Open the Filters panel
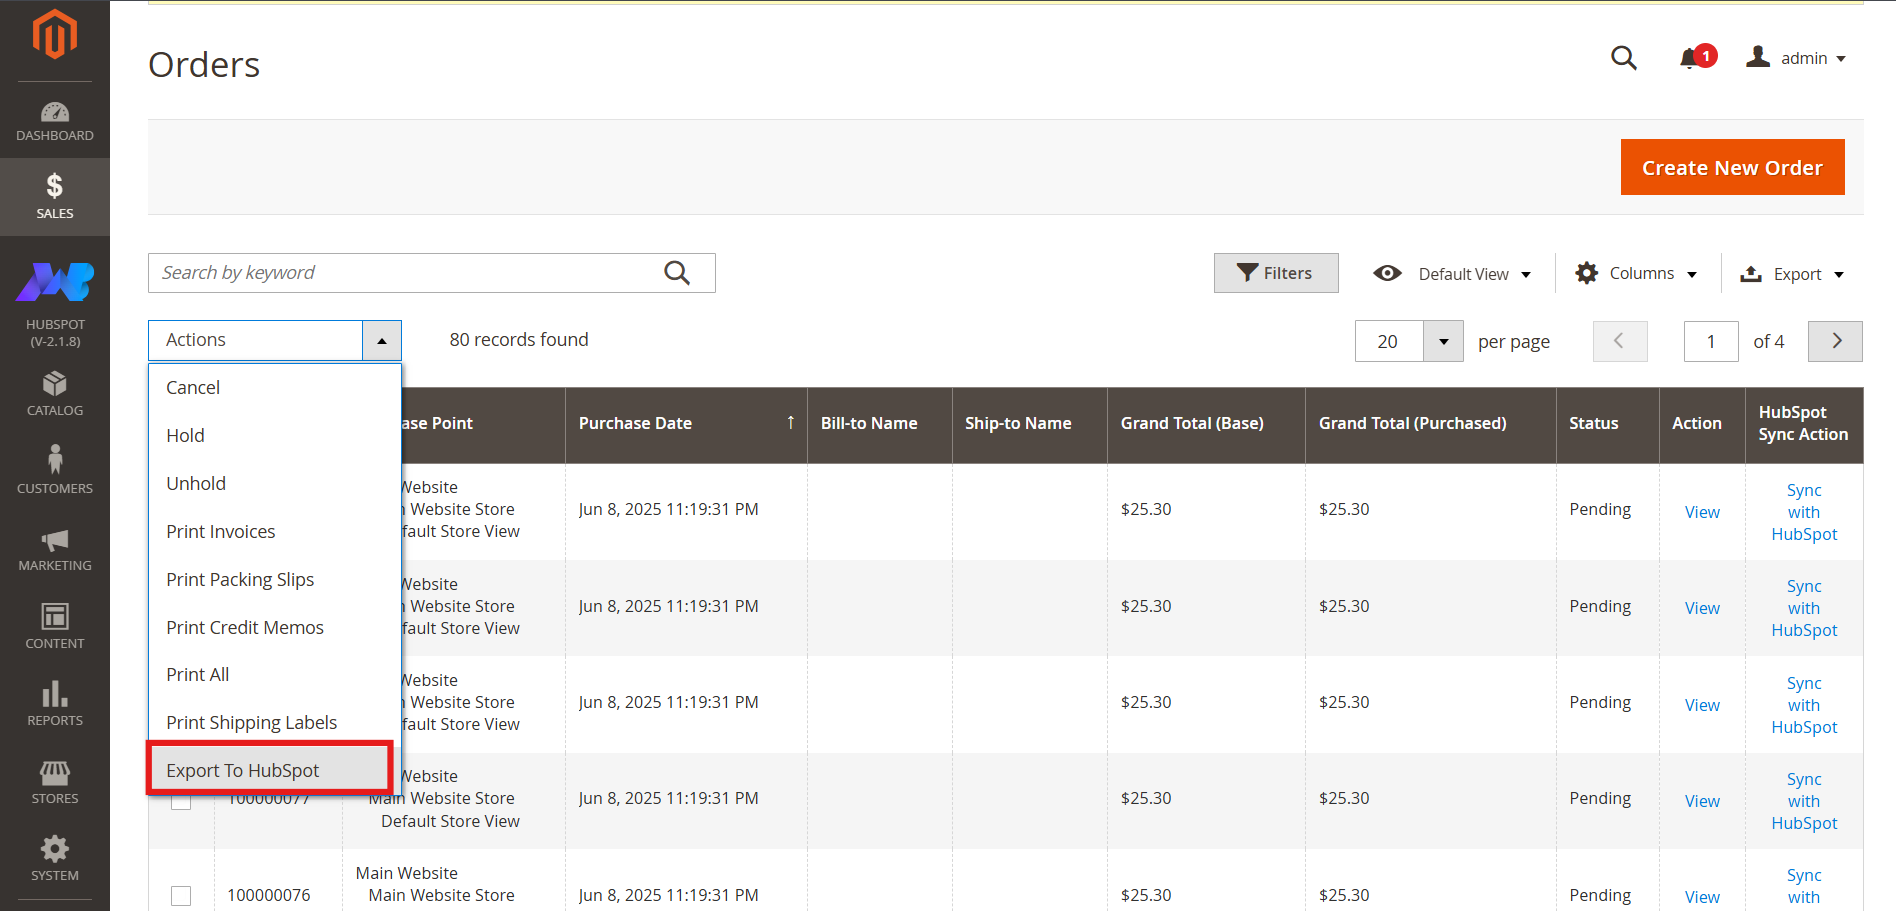Screen dimensions: 1896x911 coord(1276,273)
